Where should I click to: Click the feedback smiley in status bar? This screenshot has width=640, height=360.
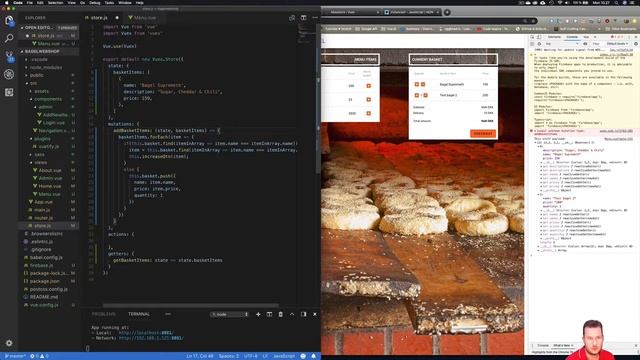tap(303, 356)
